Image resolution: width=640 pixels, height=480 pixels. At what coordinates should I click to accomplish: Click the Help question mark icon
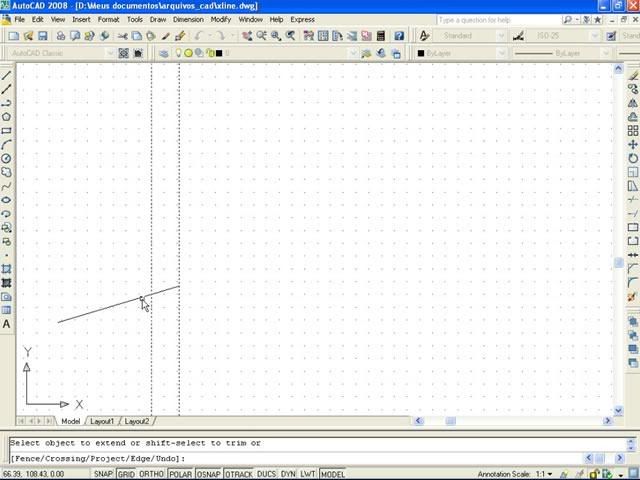[x=399, y=36]
